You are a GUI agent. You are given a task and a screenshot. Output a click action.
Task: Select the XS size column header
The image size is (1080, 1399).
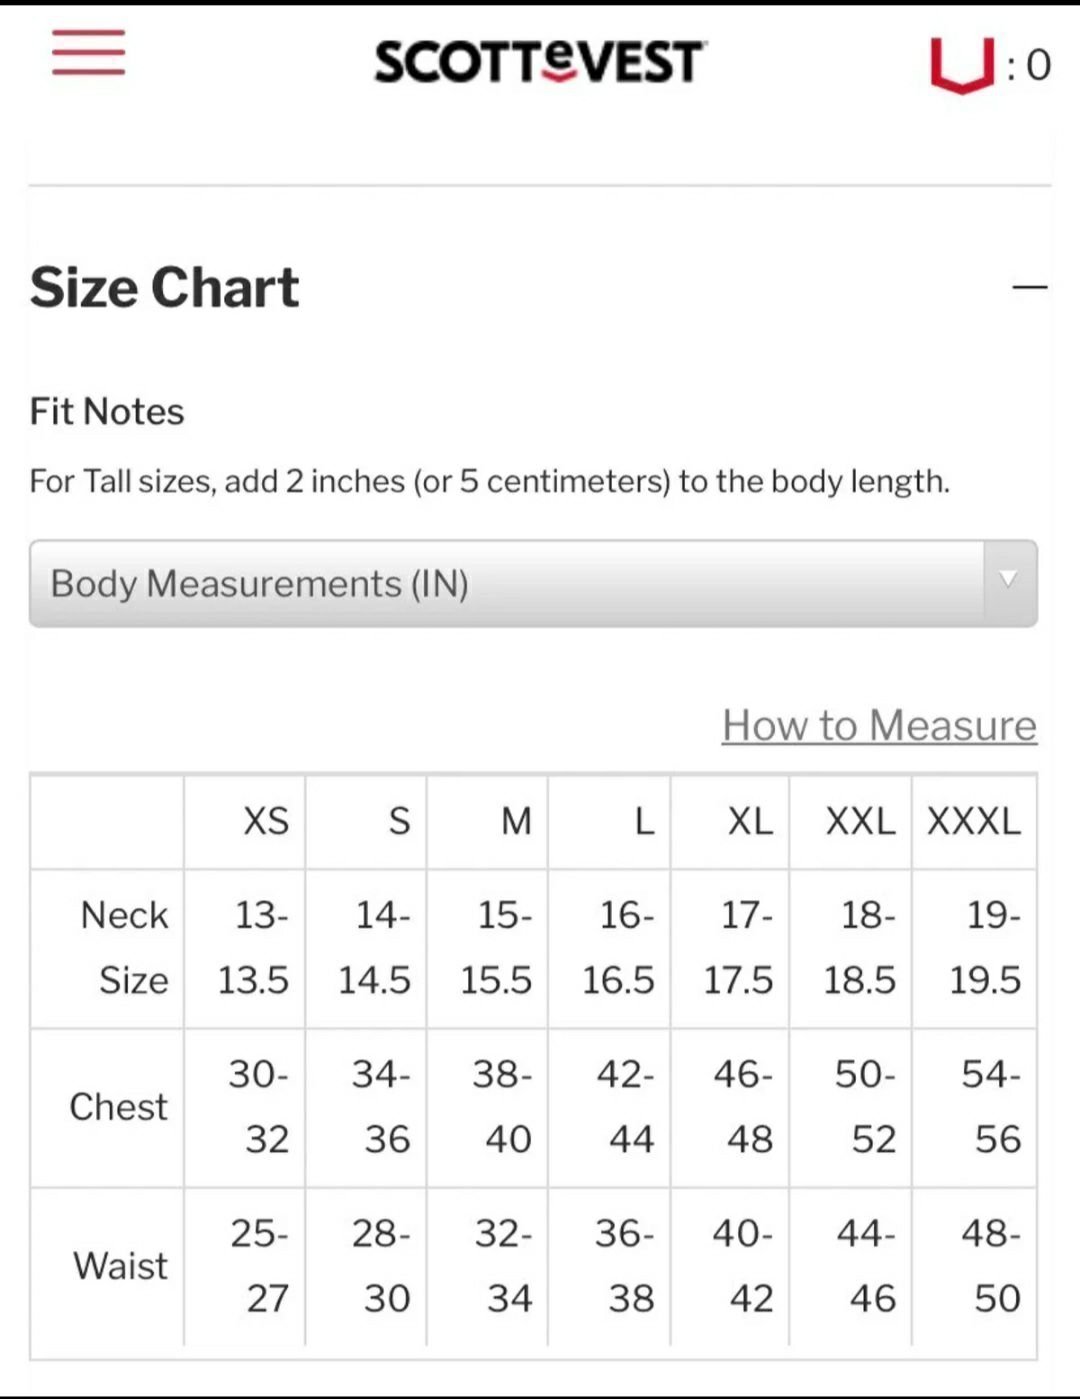click(x=266, y=821)
